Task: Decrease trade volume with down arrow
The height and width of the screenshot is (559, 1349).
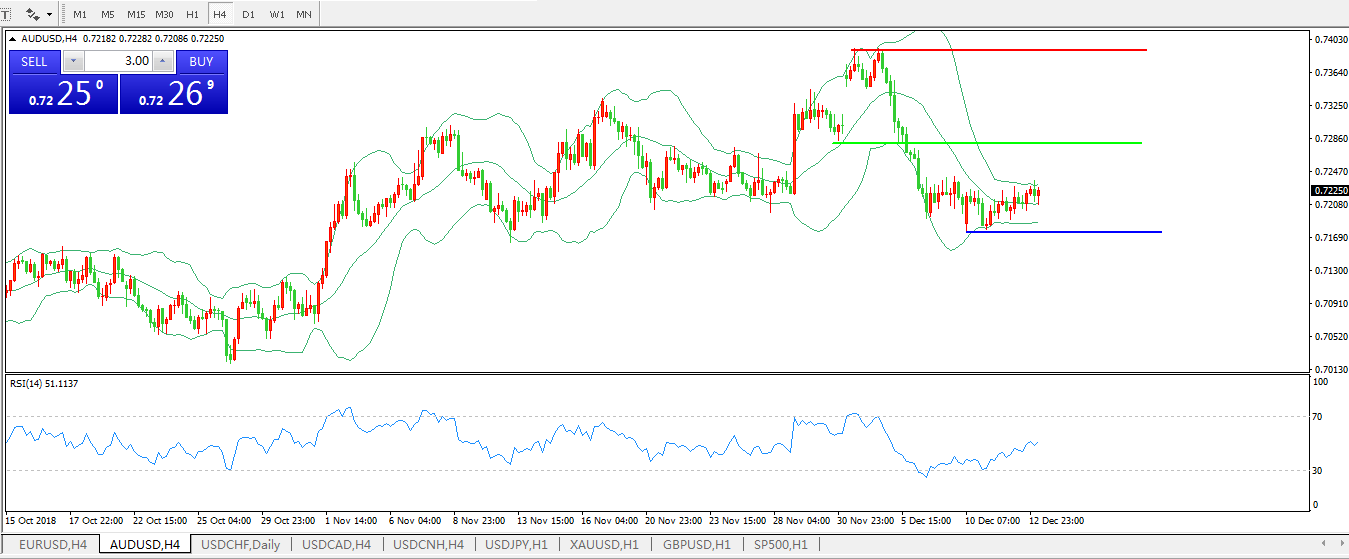Action: click(73, 61)
